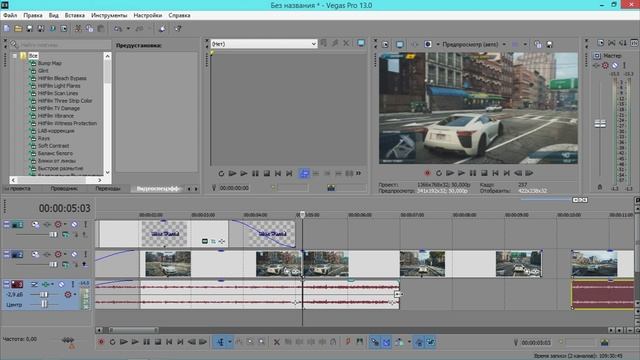Adjust the Центр pan slider on audio track
The height and width of the screenshot is (360, 640).
[44, 304]
